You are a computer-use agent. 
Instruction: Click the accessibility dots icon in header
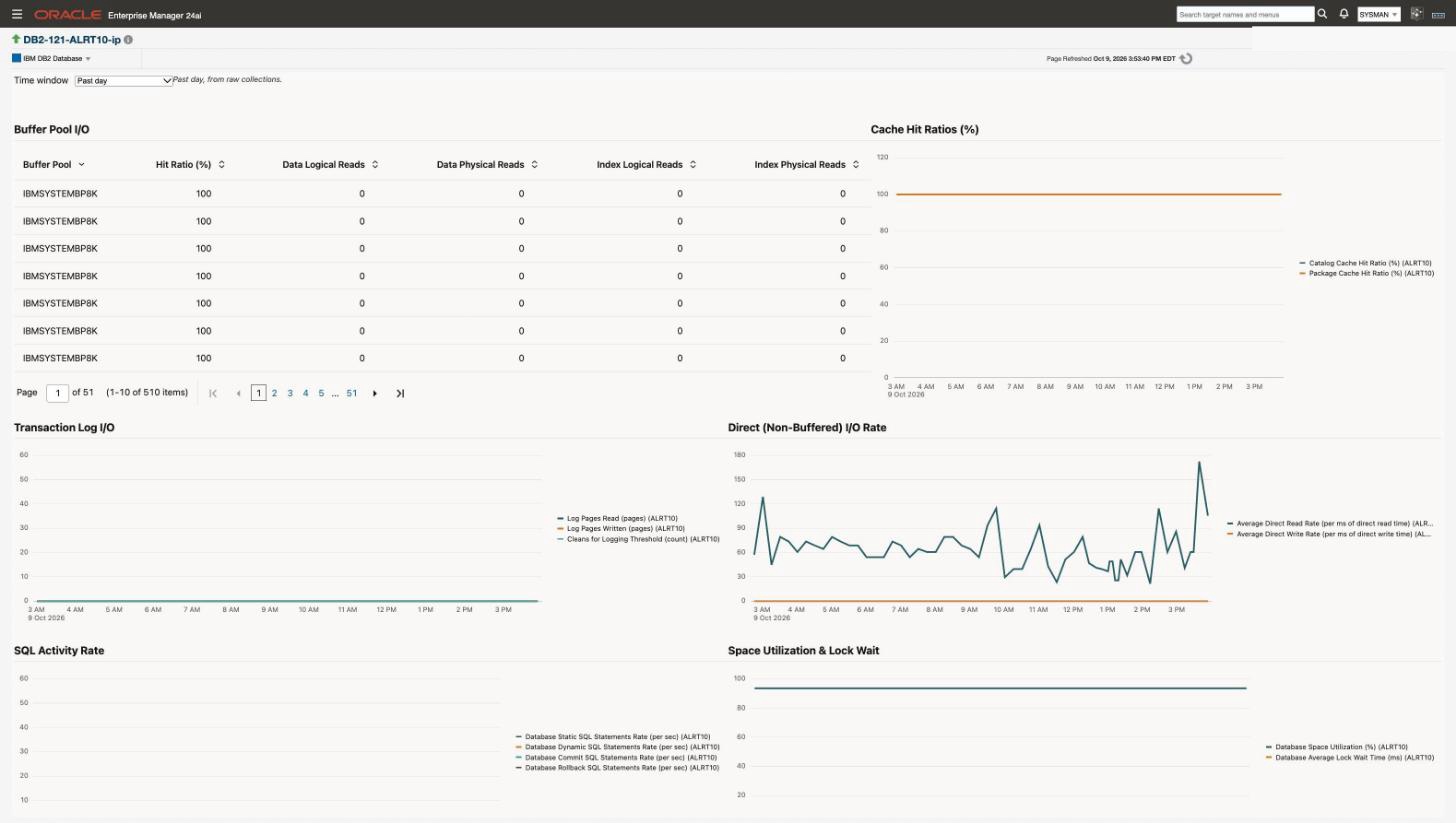[1439, 15]
